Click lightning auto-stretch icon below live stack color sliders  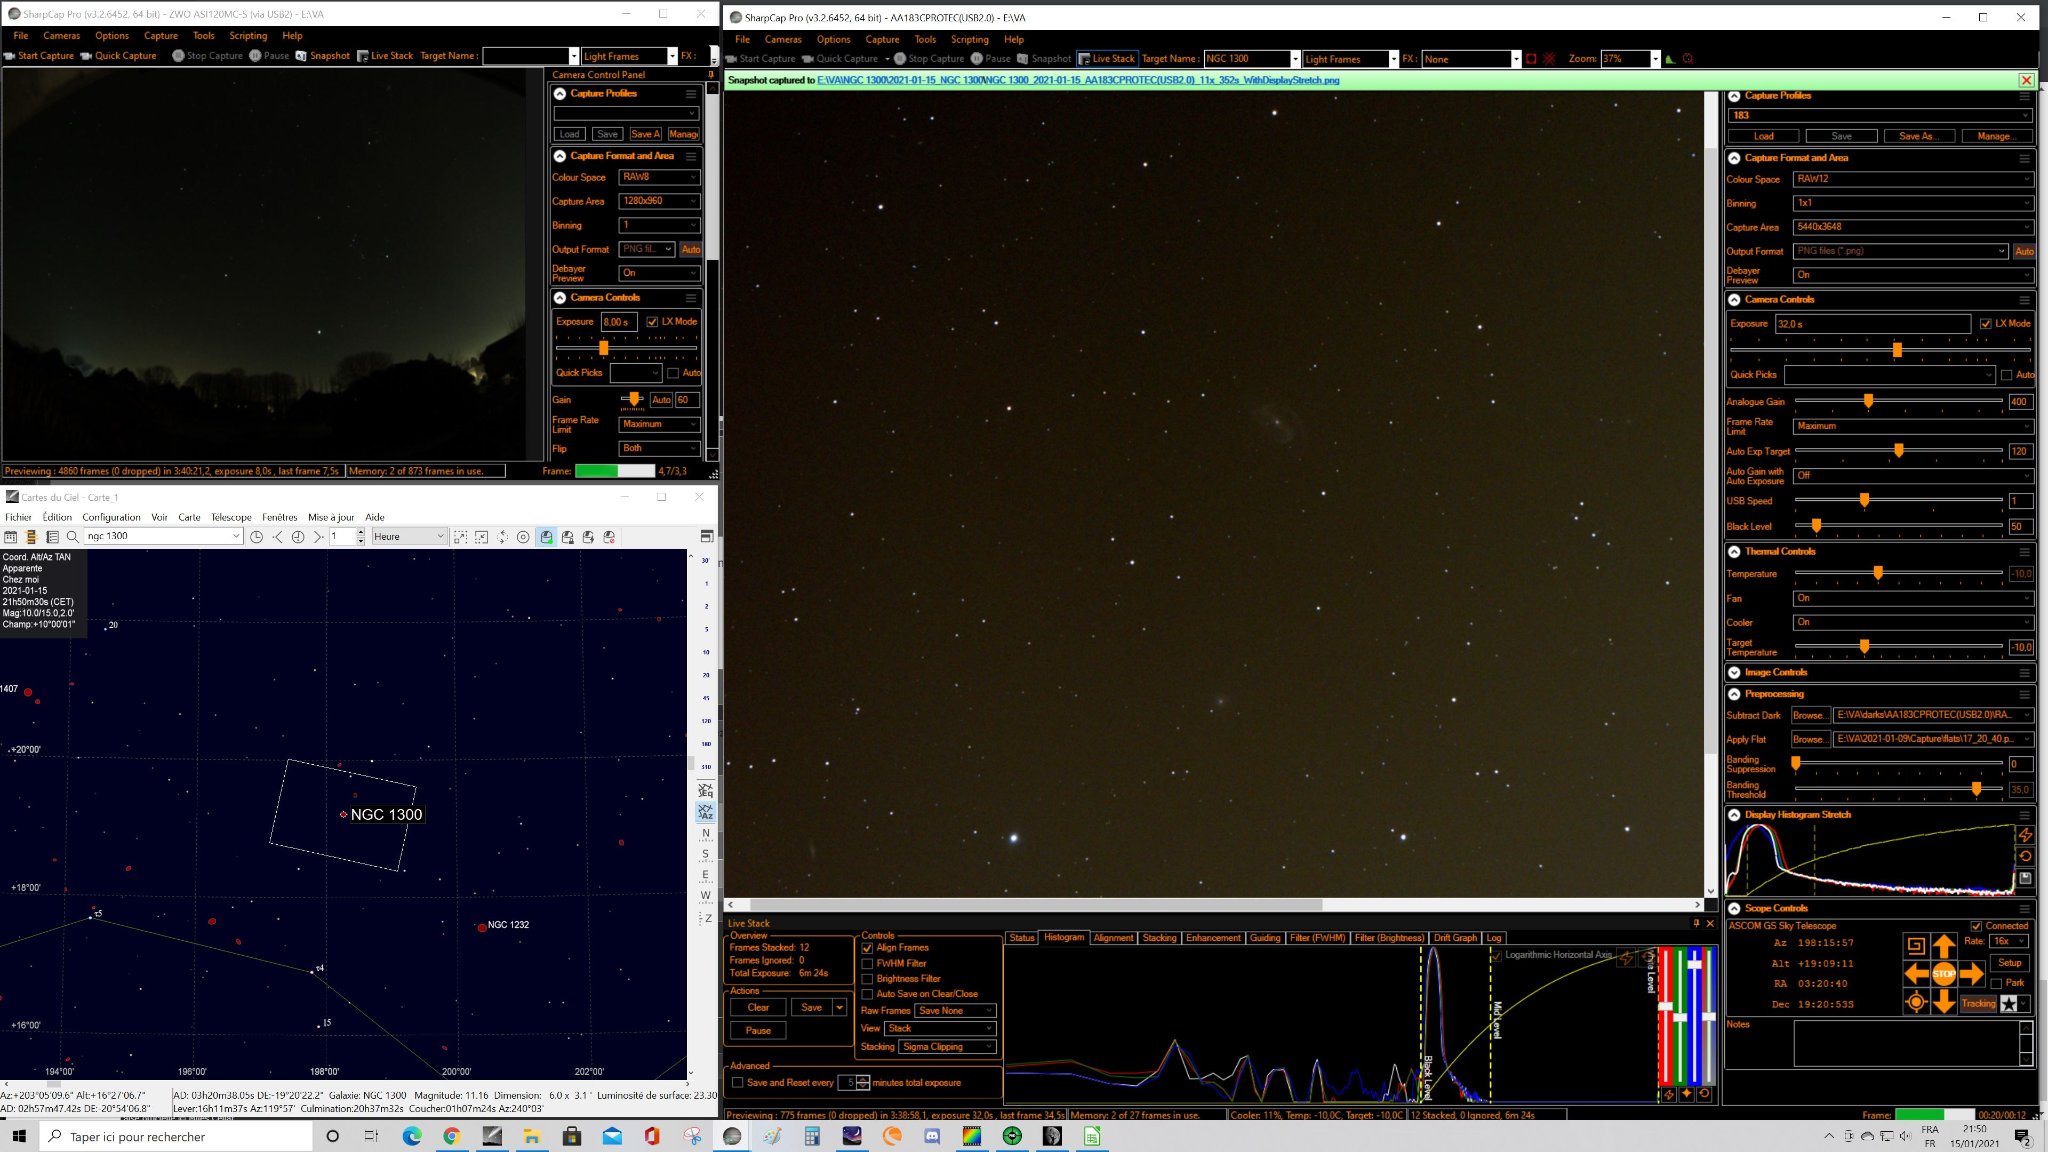(1668, 1094)
